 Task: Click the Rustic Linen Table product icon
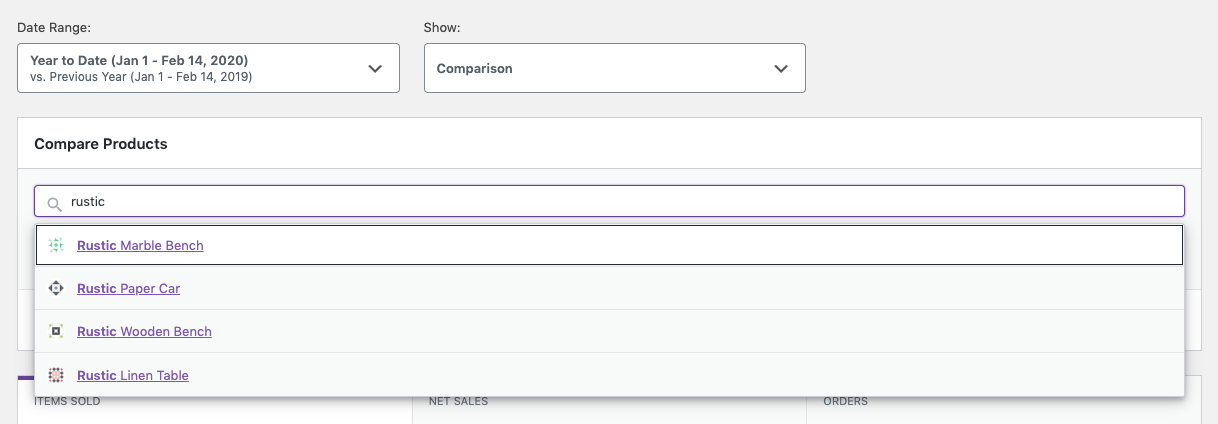point(56,375)
